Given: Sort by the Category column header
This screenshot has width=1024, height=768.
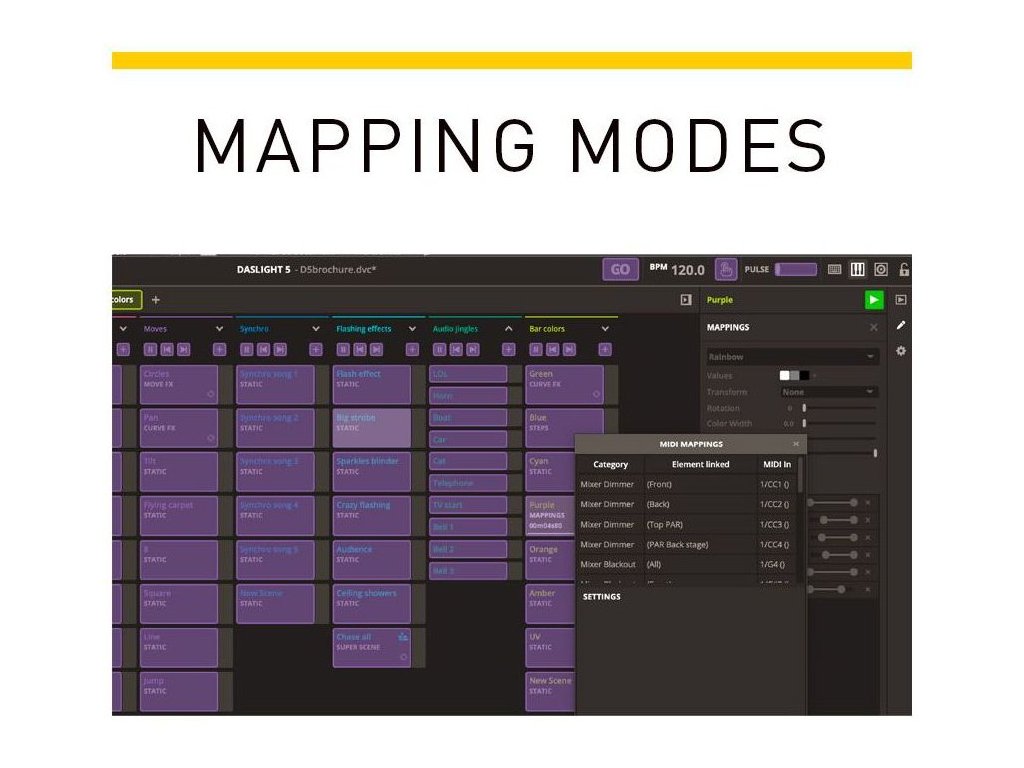Looking at the screenshot, I should click(611, 464).
